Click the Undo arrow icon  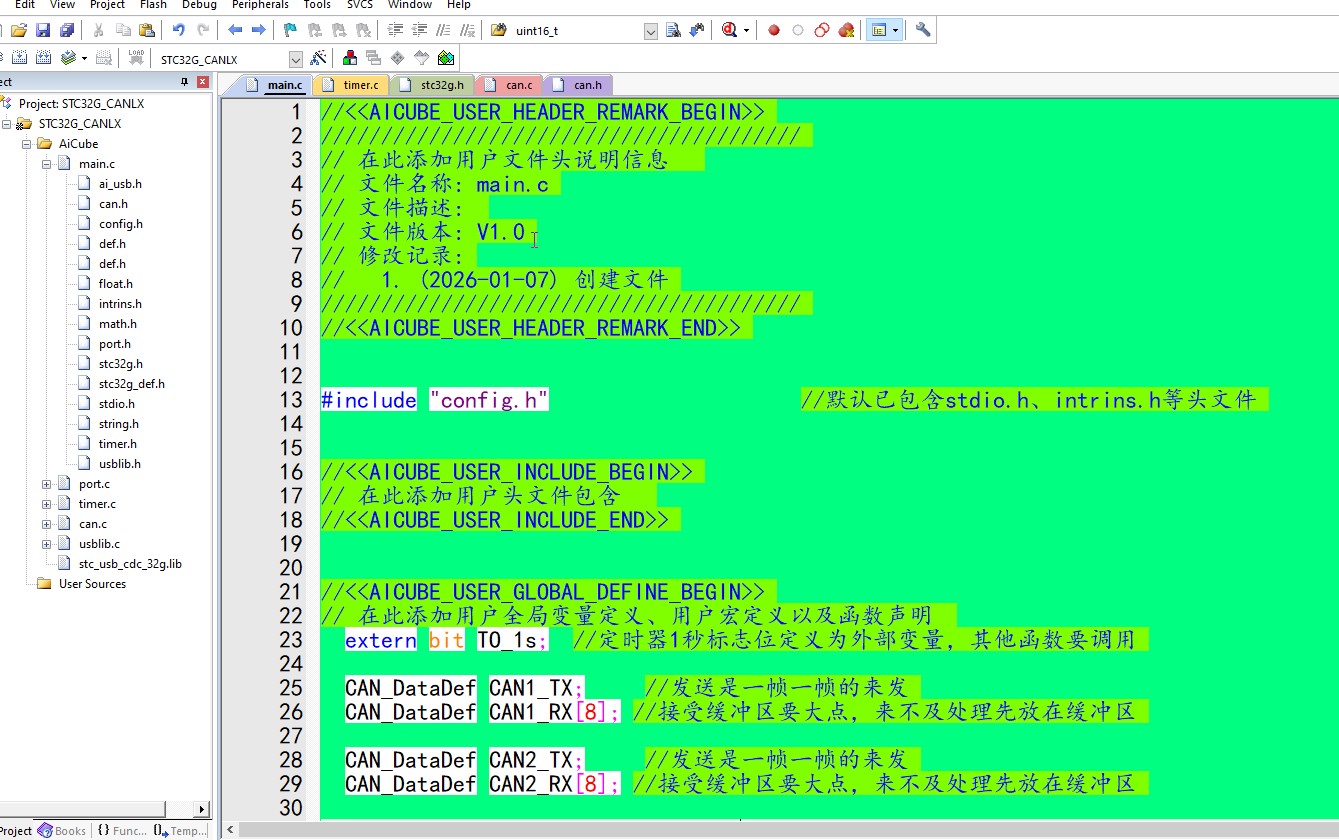click(179, 31)
